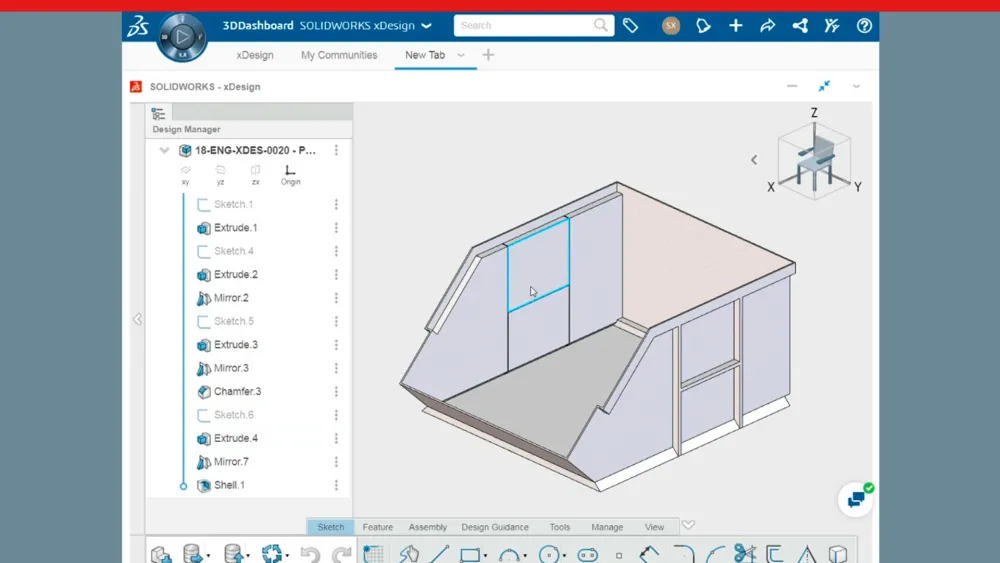Select Sketch.6 in the tree

tap(233, 415)
